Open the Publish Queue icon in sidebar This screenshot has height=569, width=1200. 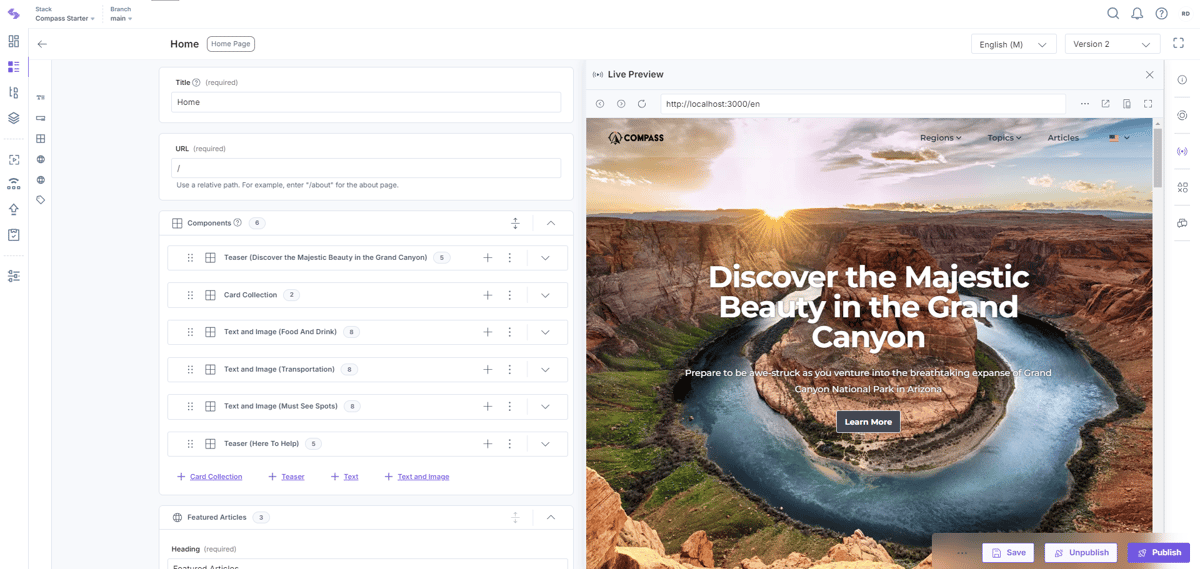tap(14, 184)
